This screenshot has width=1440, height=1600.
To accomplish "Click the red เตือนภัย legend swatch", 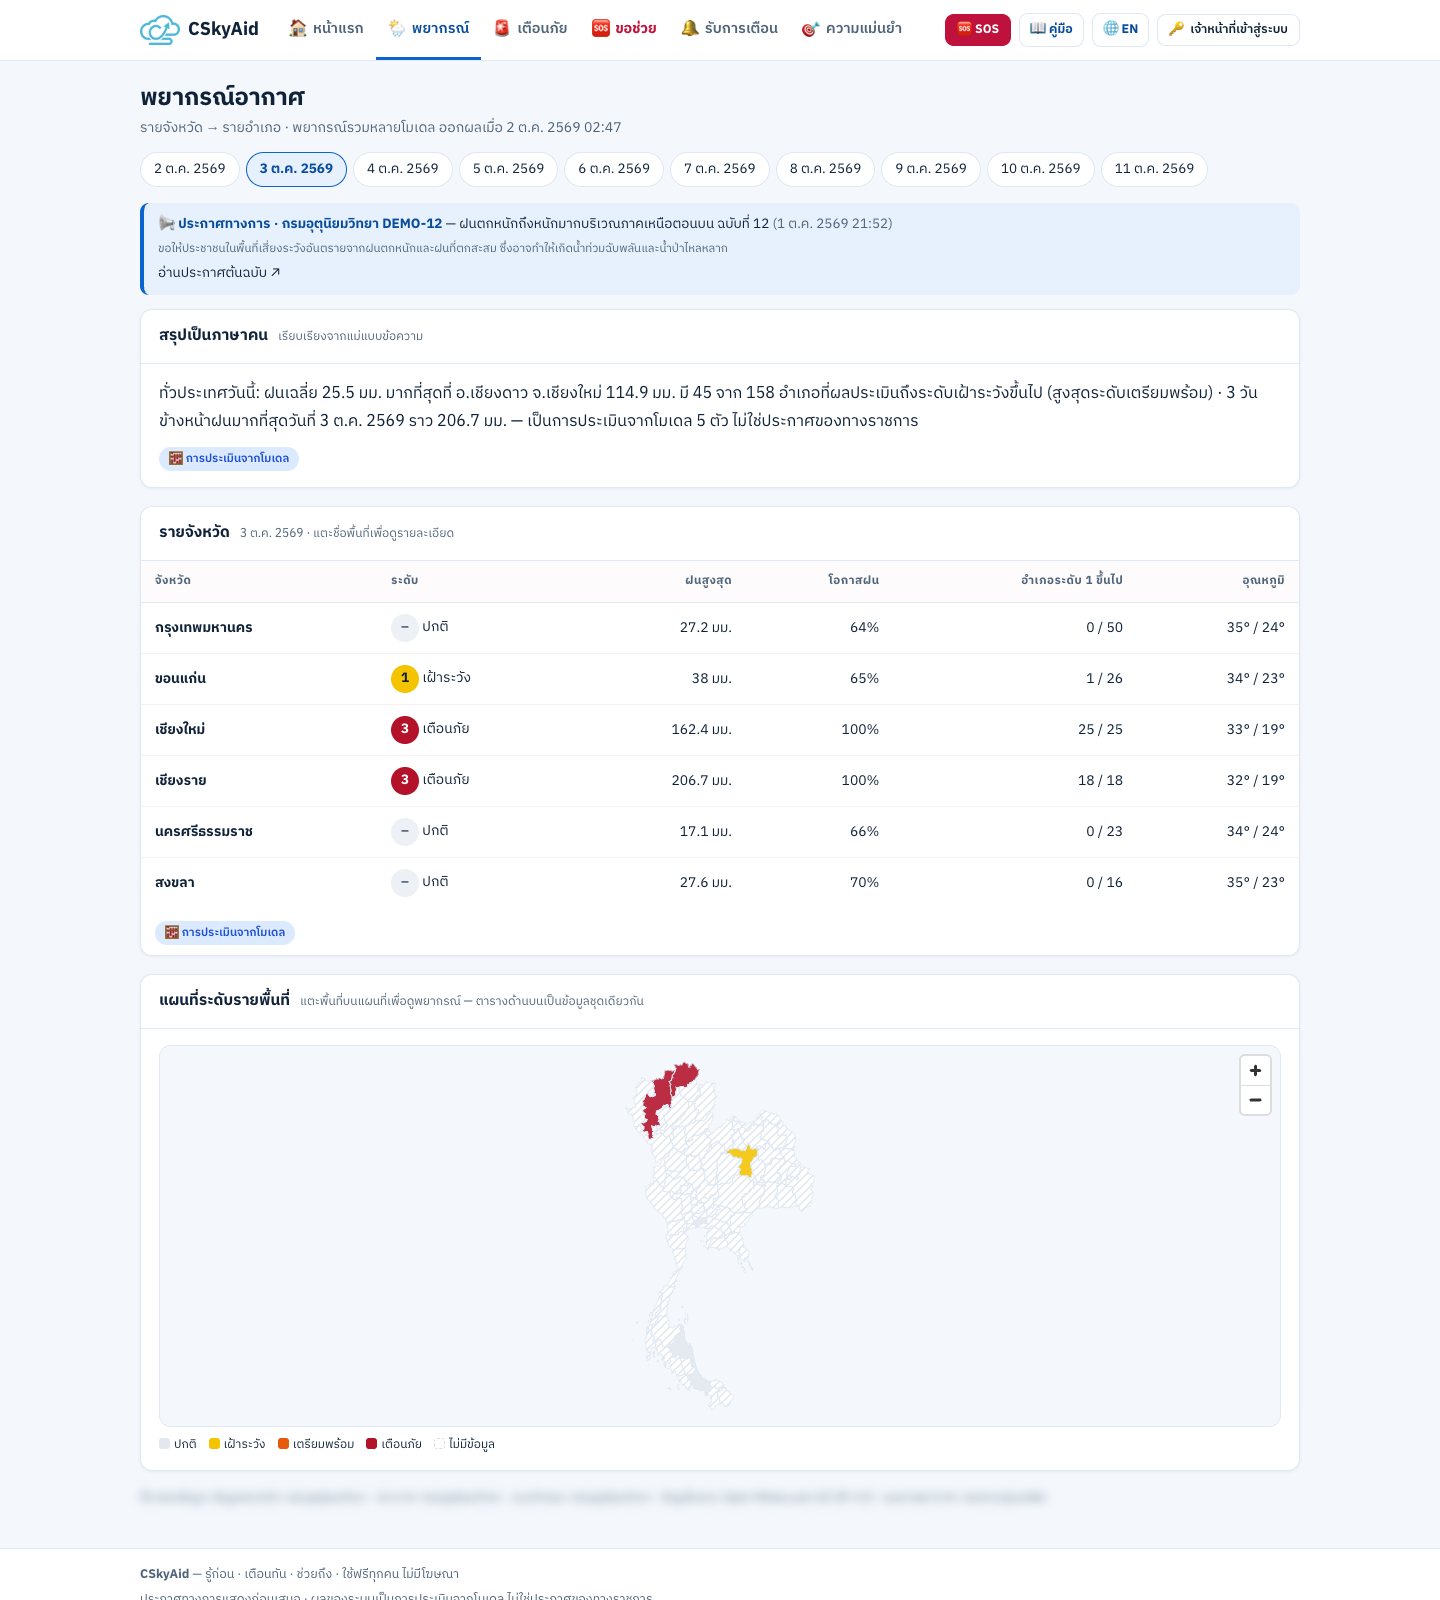I will (372, 1444).
